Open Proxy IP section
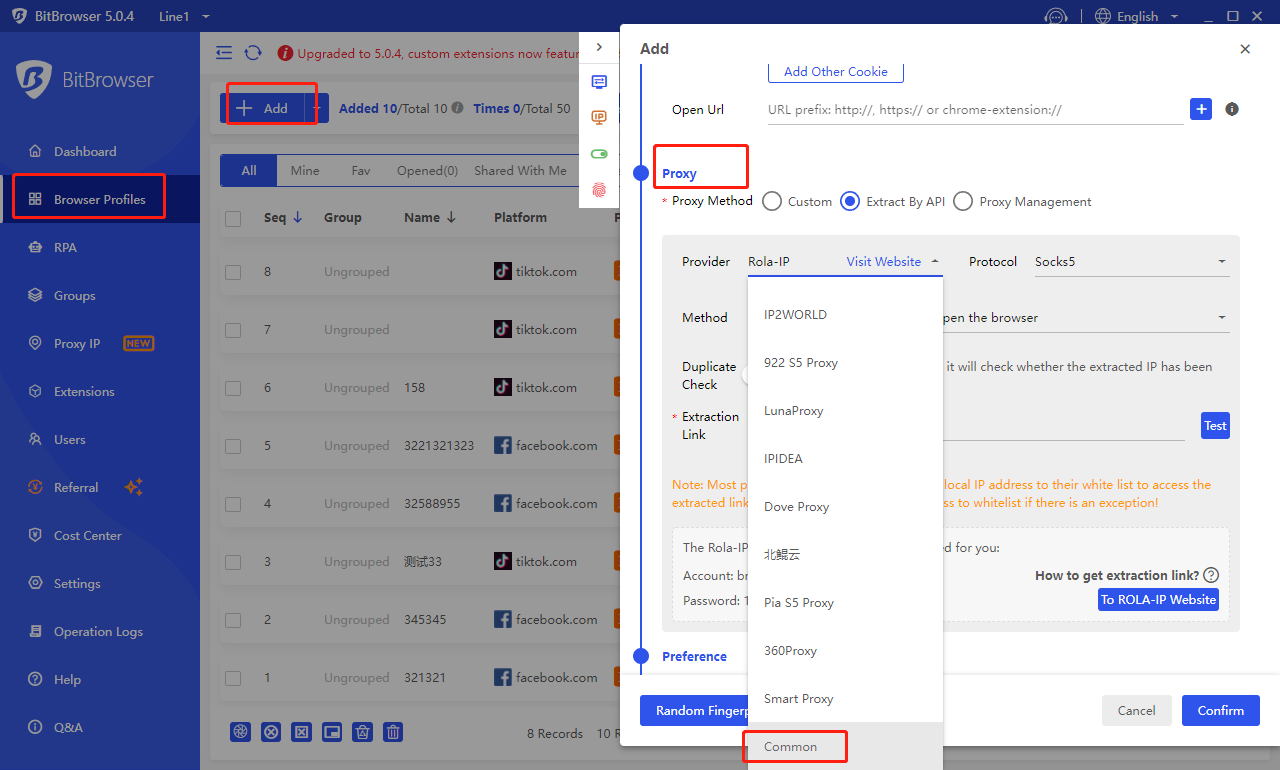The height and width of the screenshot is (770, 1280). coord(77,343)
